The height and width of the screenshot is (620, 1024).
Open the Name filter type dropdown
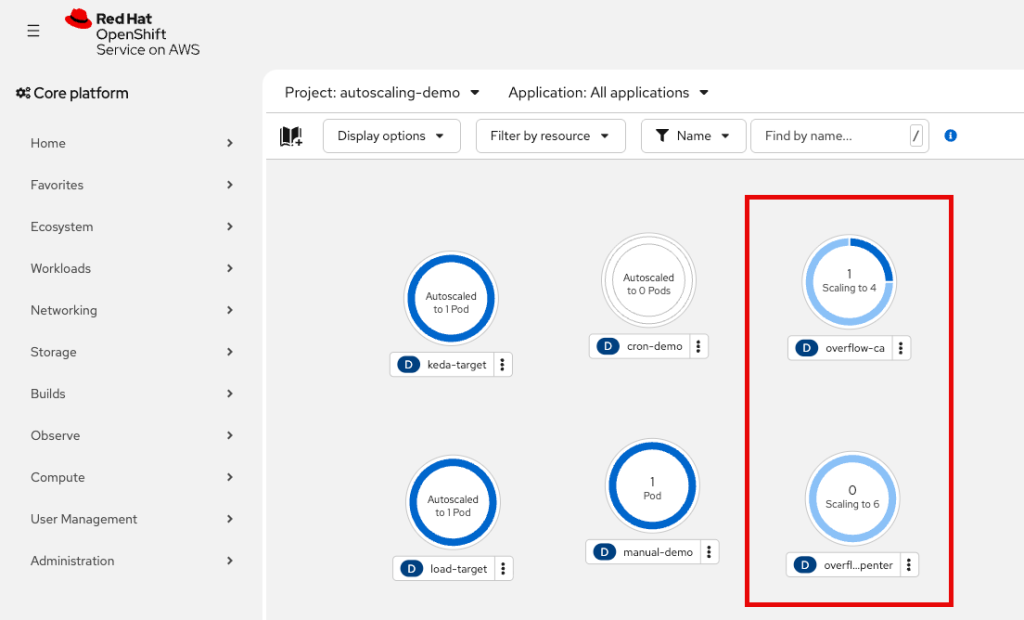pos(694,136)
